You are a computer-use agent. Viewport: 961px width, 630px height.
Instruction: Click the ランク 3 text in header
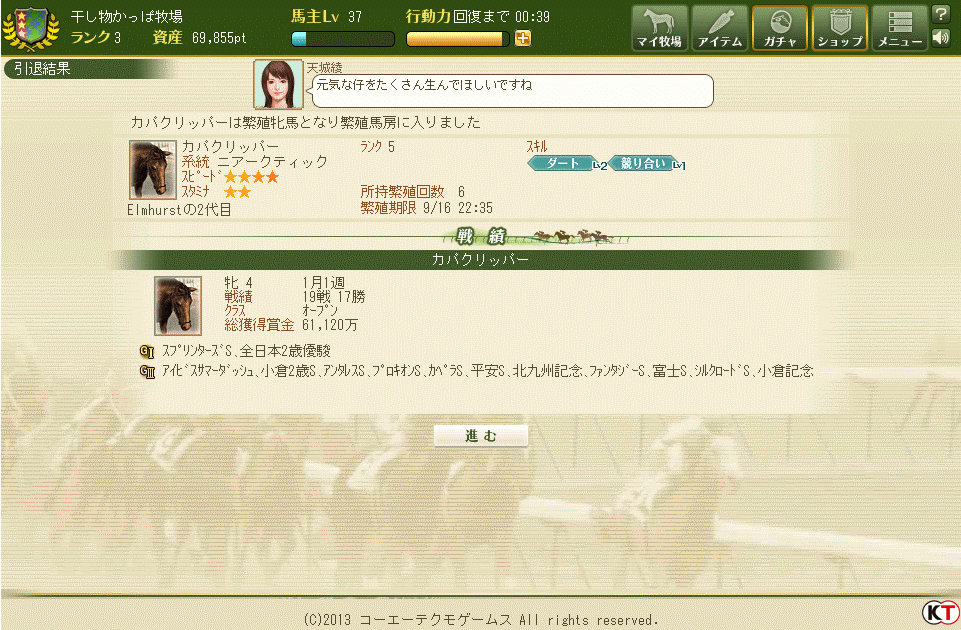tap(96, 38)
